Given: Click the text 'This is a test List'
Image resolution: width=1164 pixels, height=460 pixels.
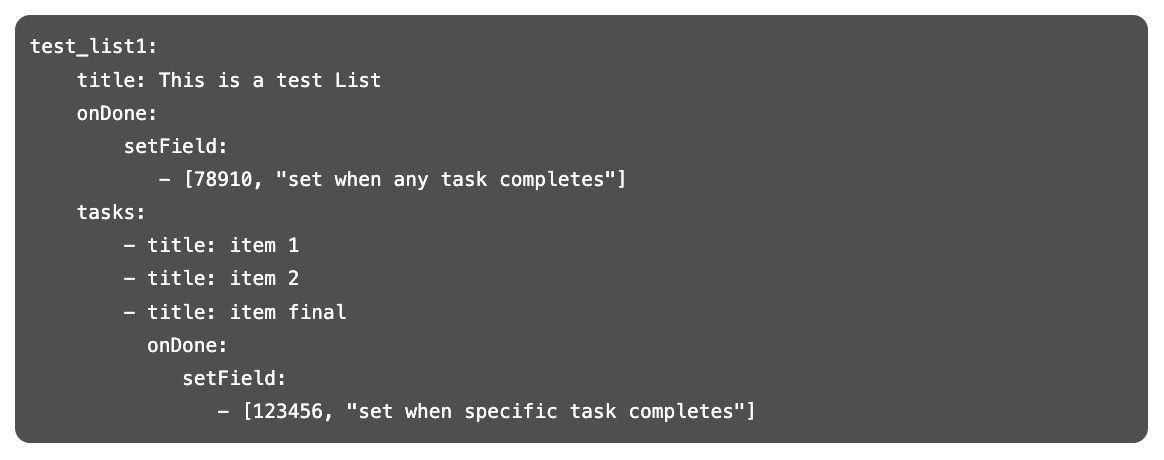Looking at the screenshot, I should [269, 80].
